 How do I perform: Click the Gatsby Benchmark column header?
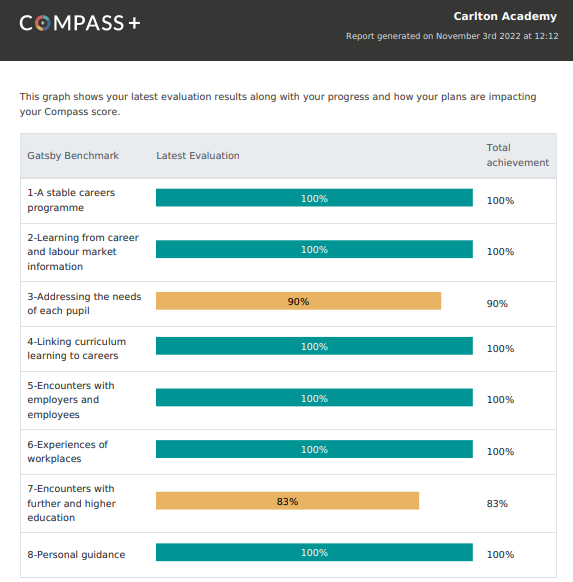pyautogui.click(x=73, y=156)
